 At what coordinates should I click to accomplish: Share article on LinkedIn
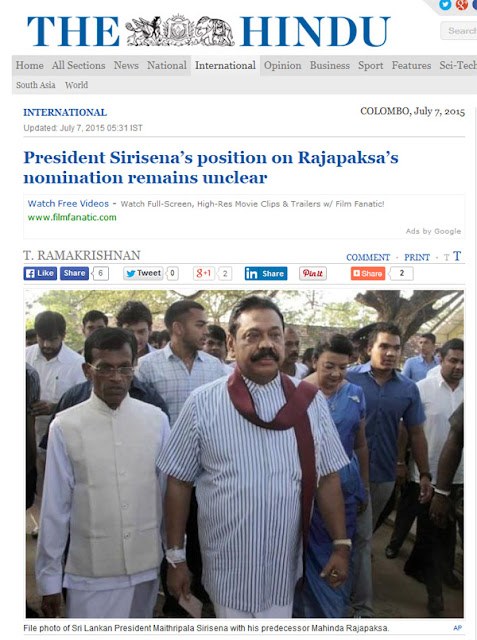[266, 273]
